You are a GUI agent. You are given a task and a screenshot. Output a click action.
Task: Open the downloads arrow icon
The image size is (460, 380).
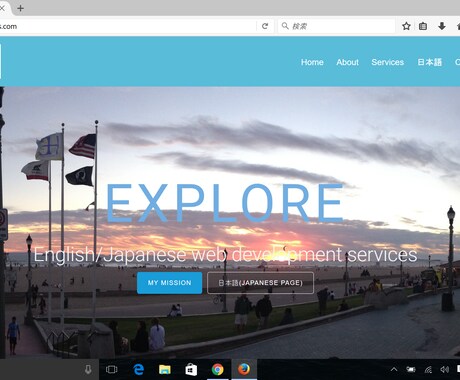[442, 26]
